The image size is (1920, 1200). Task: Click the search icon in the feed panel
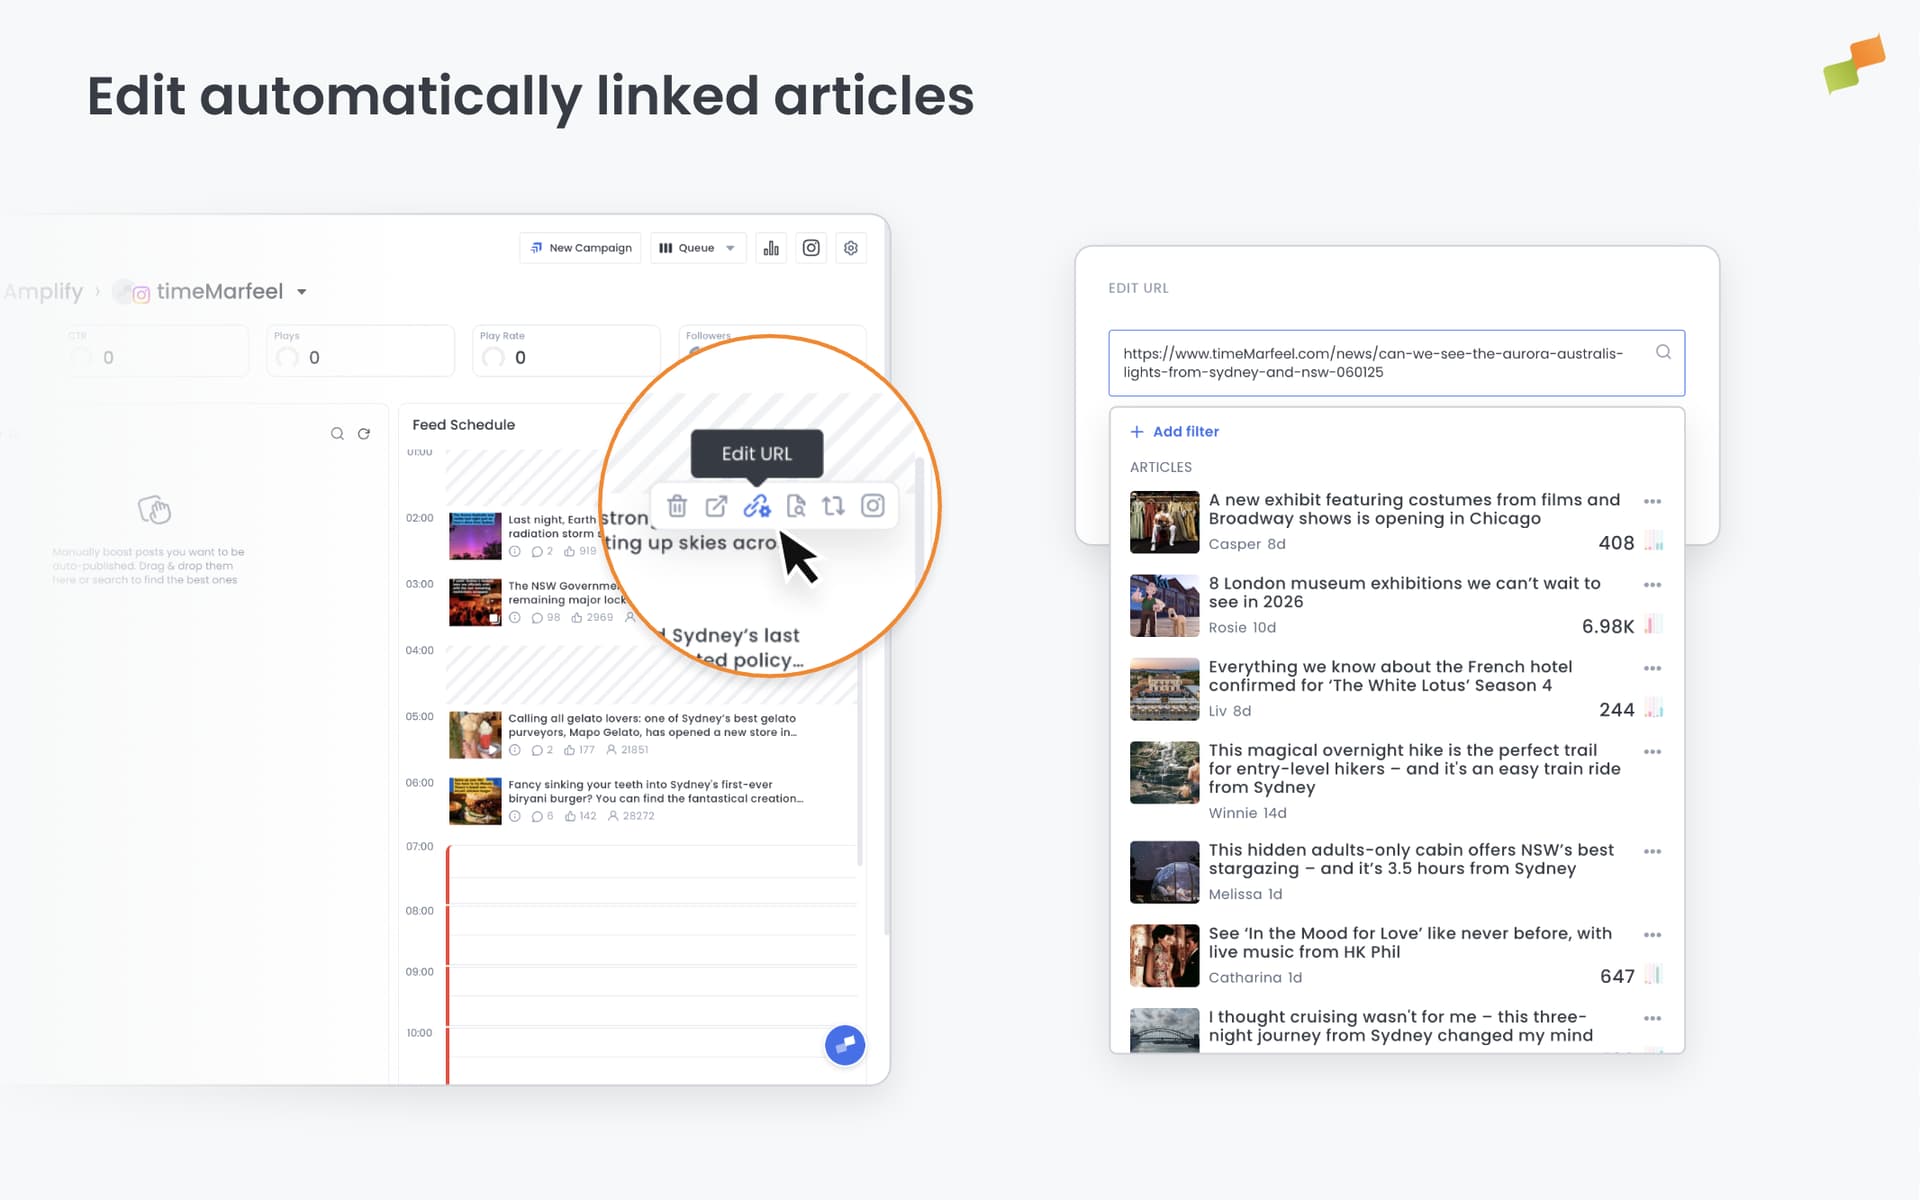pos(337,433)
